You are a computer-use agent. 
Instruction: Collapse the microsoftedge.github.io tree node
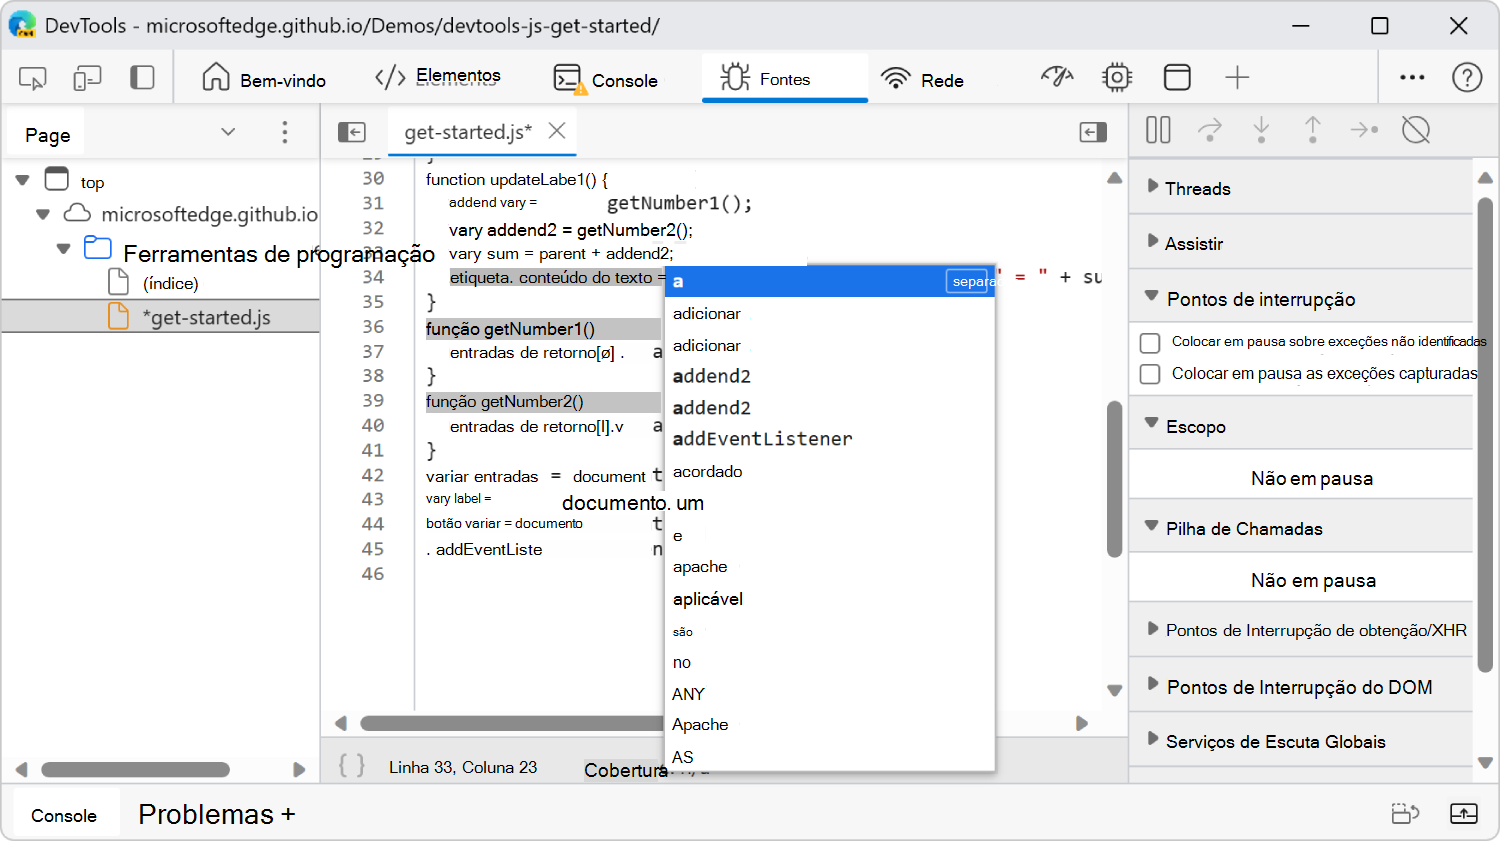pos(42,214)
